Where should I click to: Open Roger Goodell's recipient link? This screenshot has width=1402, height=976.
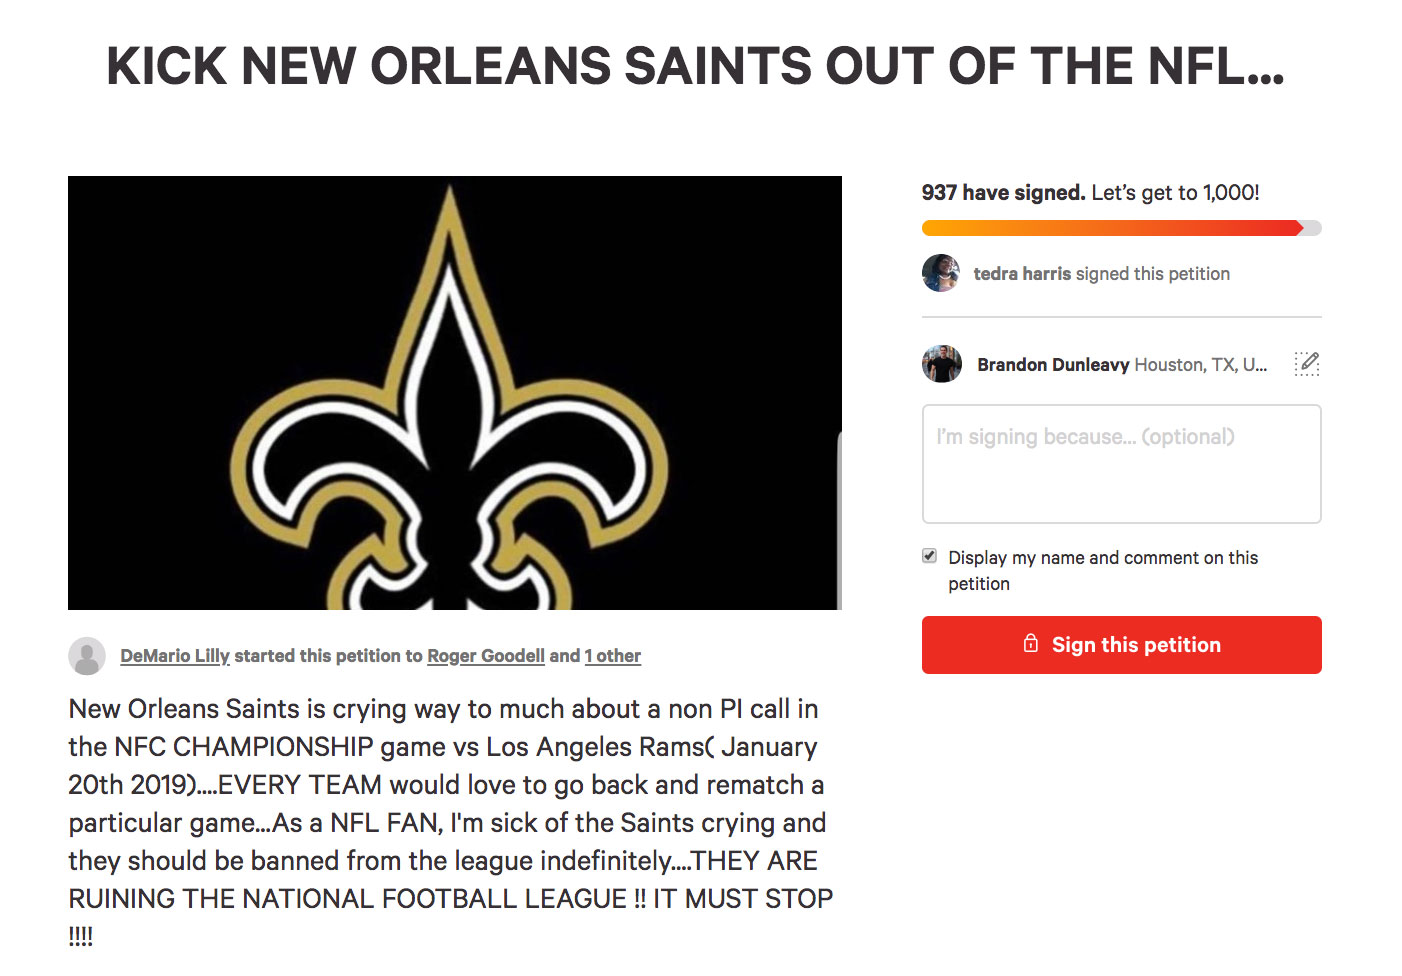(485, 656)
